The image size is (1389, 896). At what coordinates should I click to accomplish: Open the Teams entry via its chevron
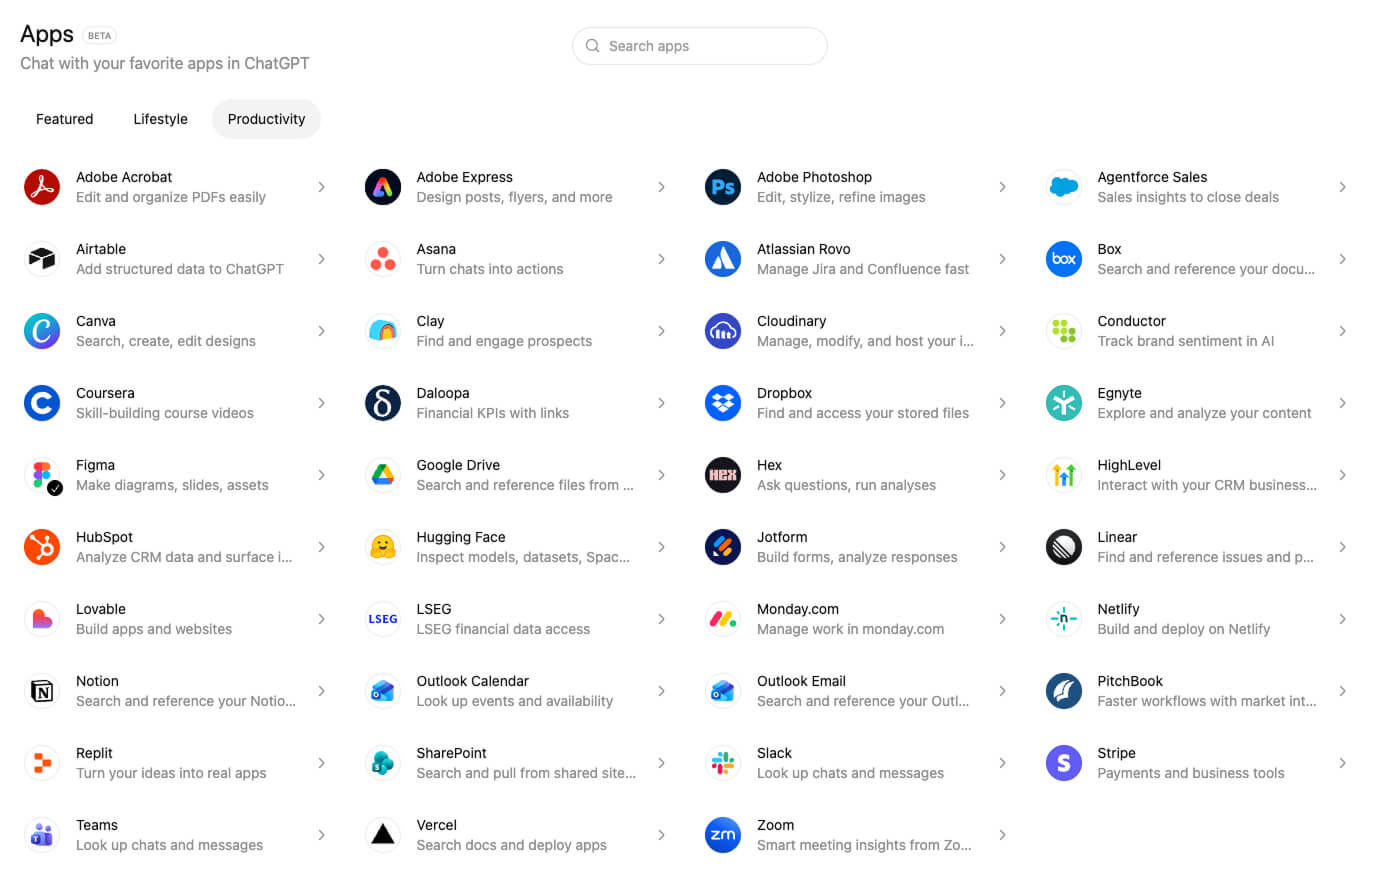pyautogui.click(x=321, y=835)
